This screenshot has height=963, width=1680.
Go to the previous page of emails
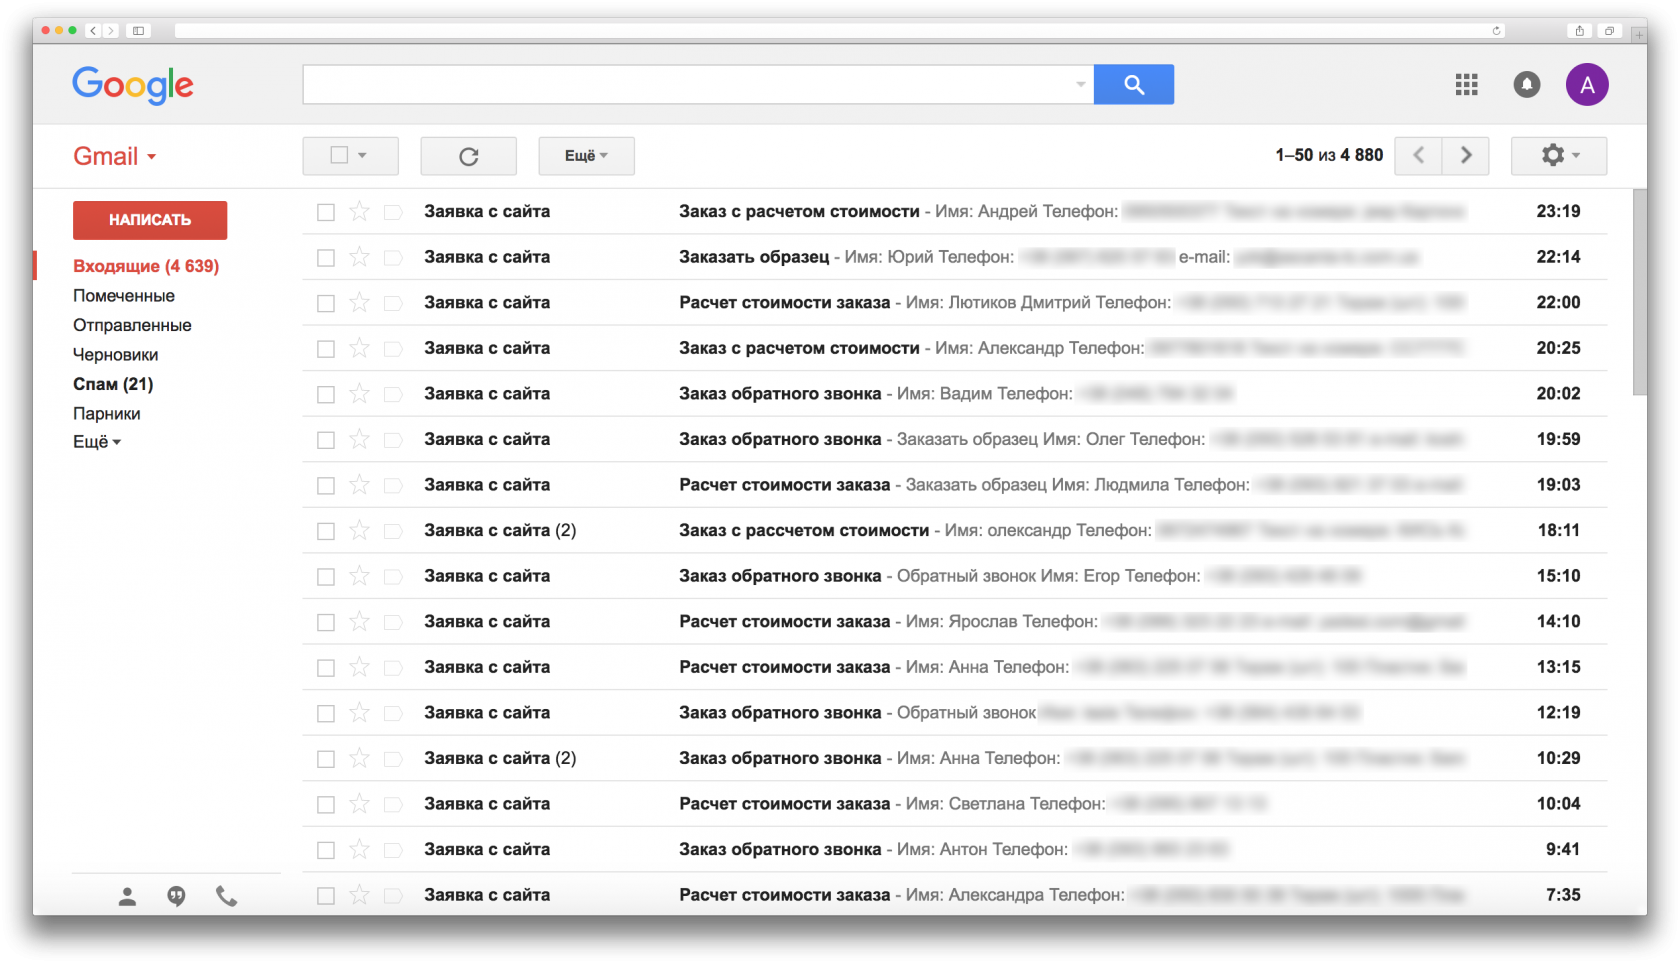[x=1418, y=155]
